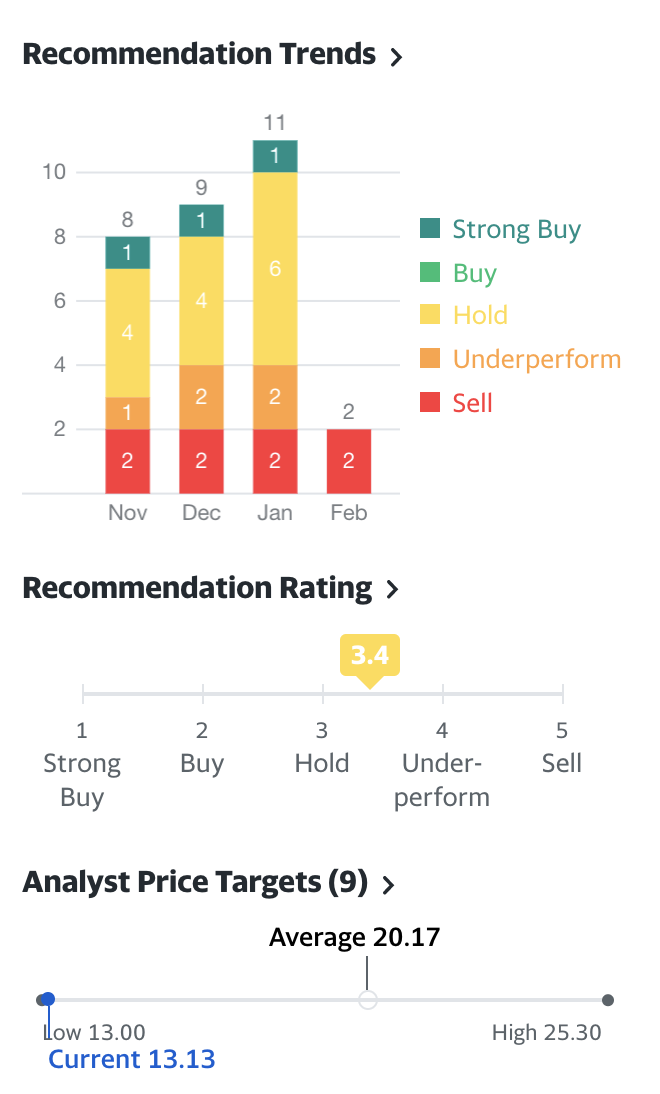
Task: Open Analyst Price Targets (9) heading
Action: pyautogui.click(x=195, y=883)
